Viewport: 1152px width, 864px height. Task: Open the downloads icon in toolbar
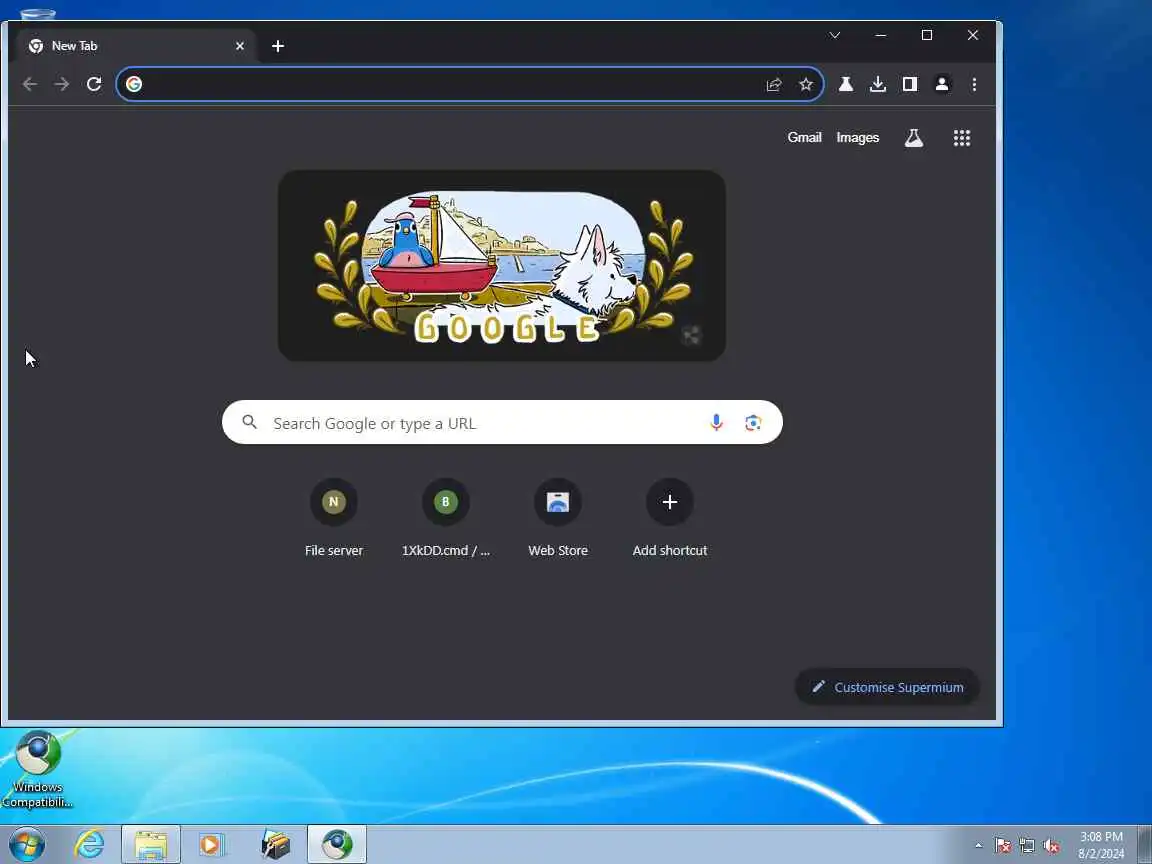pyautogui.click(x=878, y=84)
